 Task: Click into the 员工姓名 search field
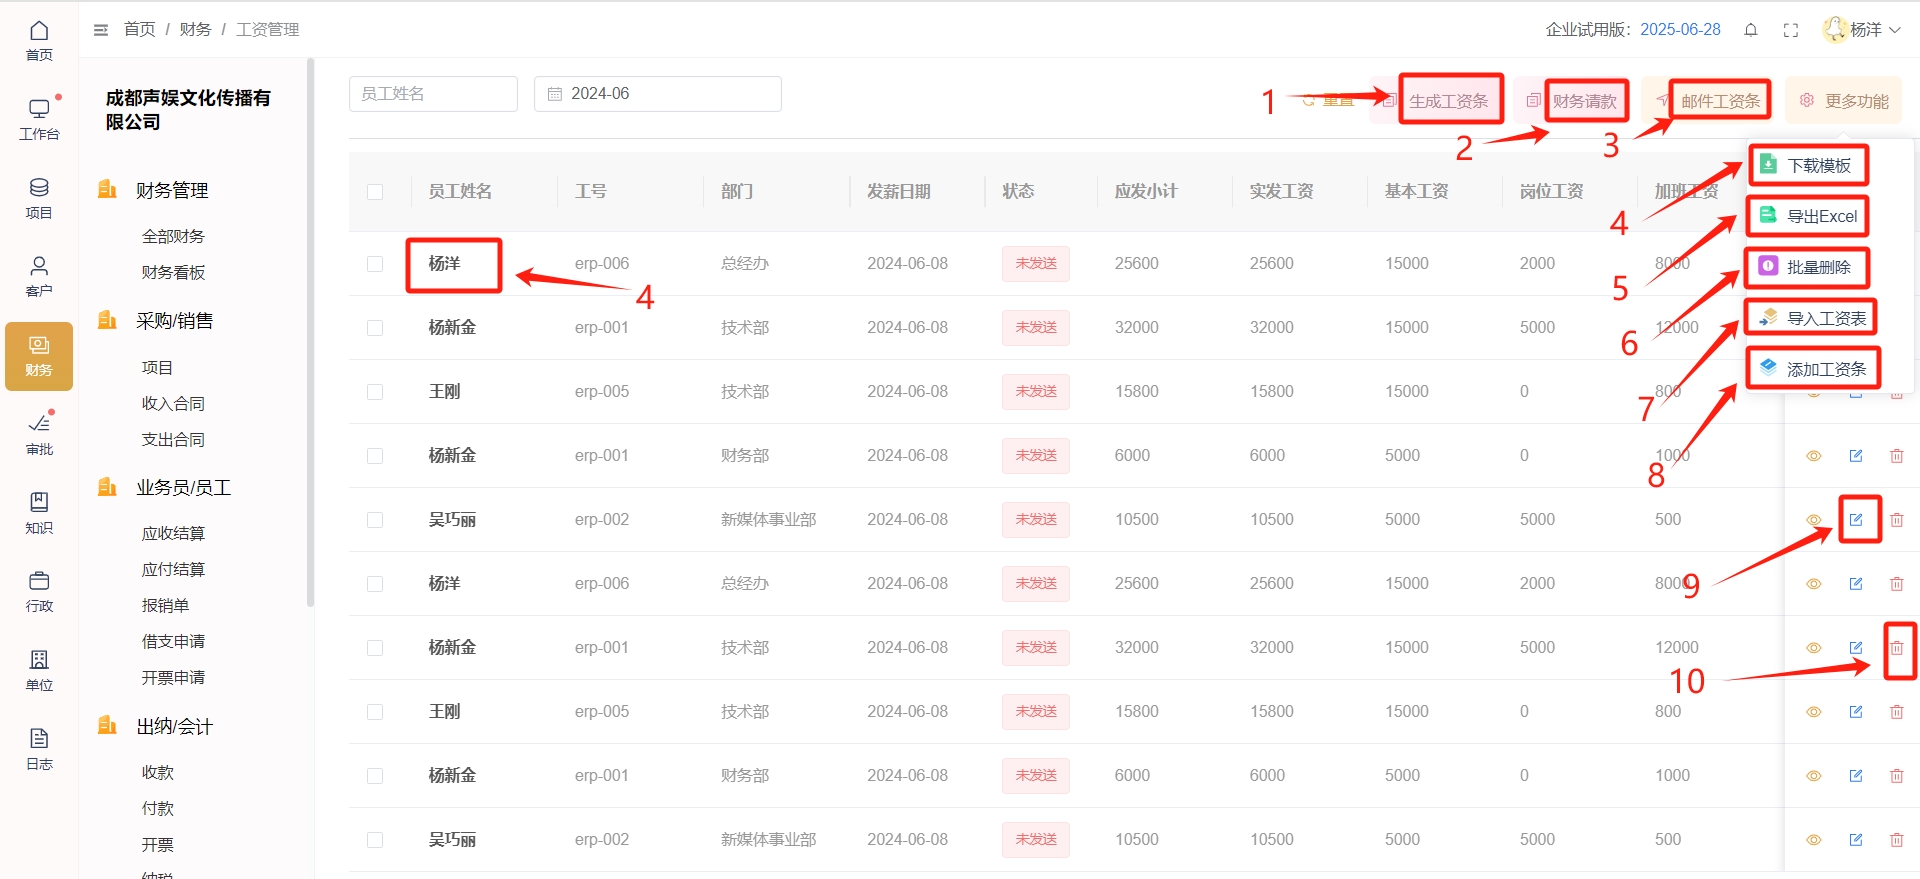(x=433, y=94)
